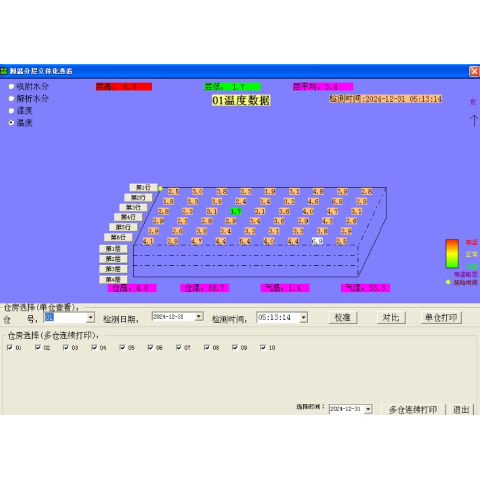
Task: Select the white highlighted cell 6.9
Action: (x=317, y=241)
